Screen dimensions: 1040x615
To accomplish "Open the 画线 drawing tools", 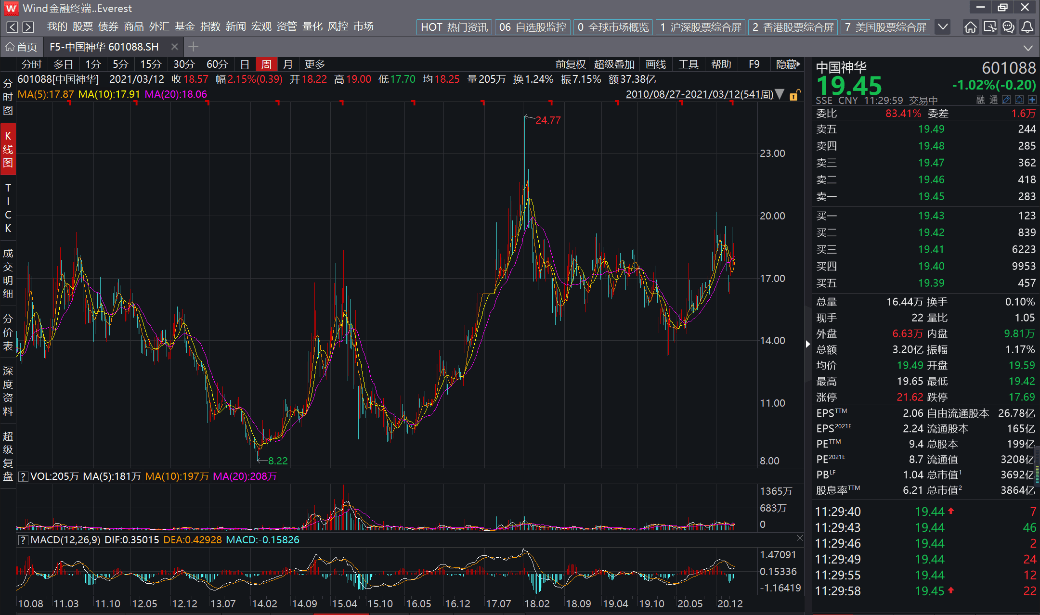I will pyautogui.click(x=655, y=64).
